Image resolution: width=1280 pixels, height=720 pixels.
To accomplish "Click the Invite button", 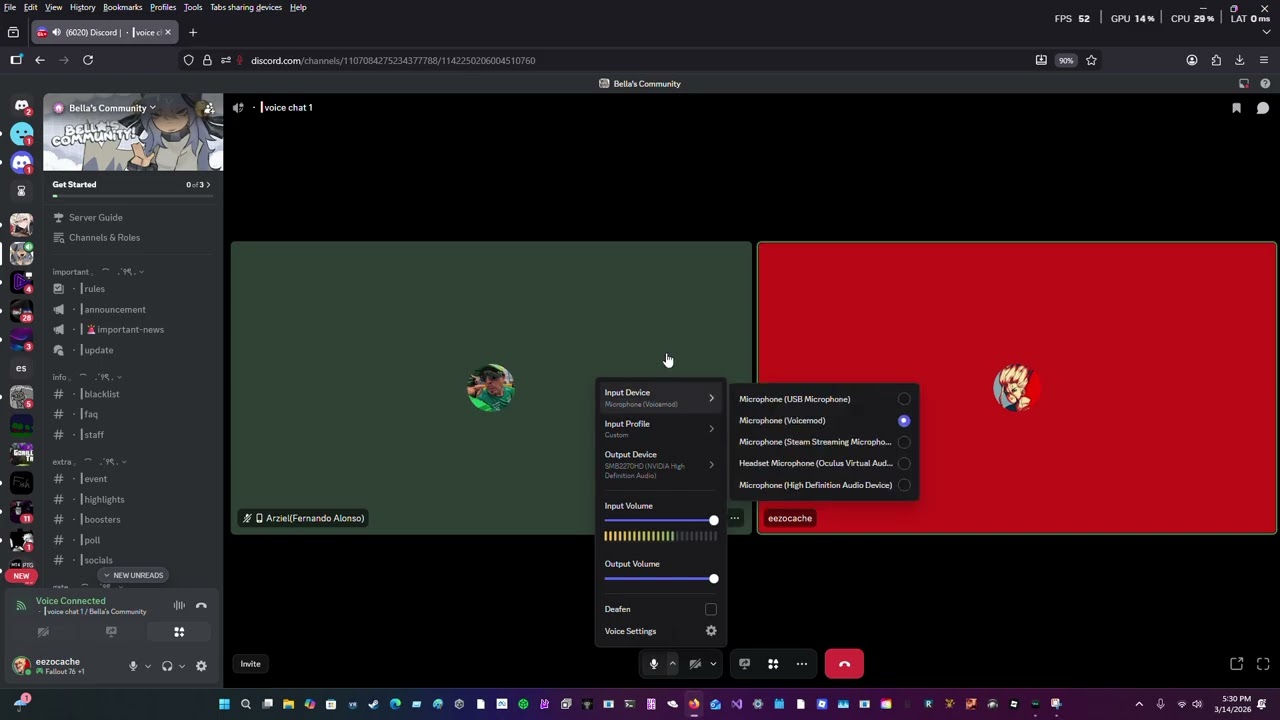I will [250, 664].
